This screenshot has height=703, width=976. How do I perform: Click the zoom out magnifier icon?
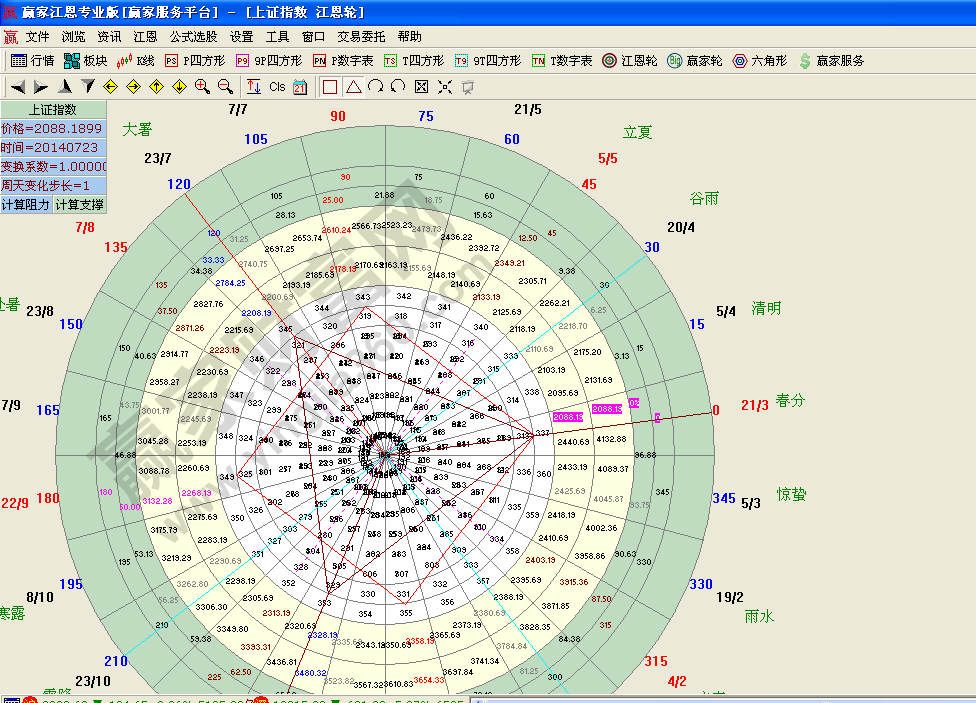[225, 87]
